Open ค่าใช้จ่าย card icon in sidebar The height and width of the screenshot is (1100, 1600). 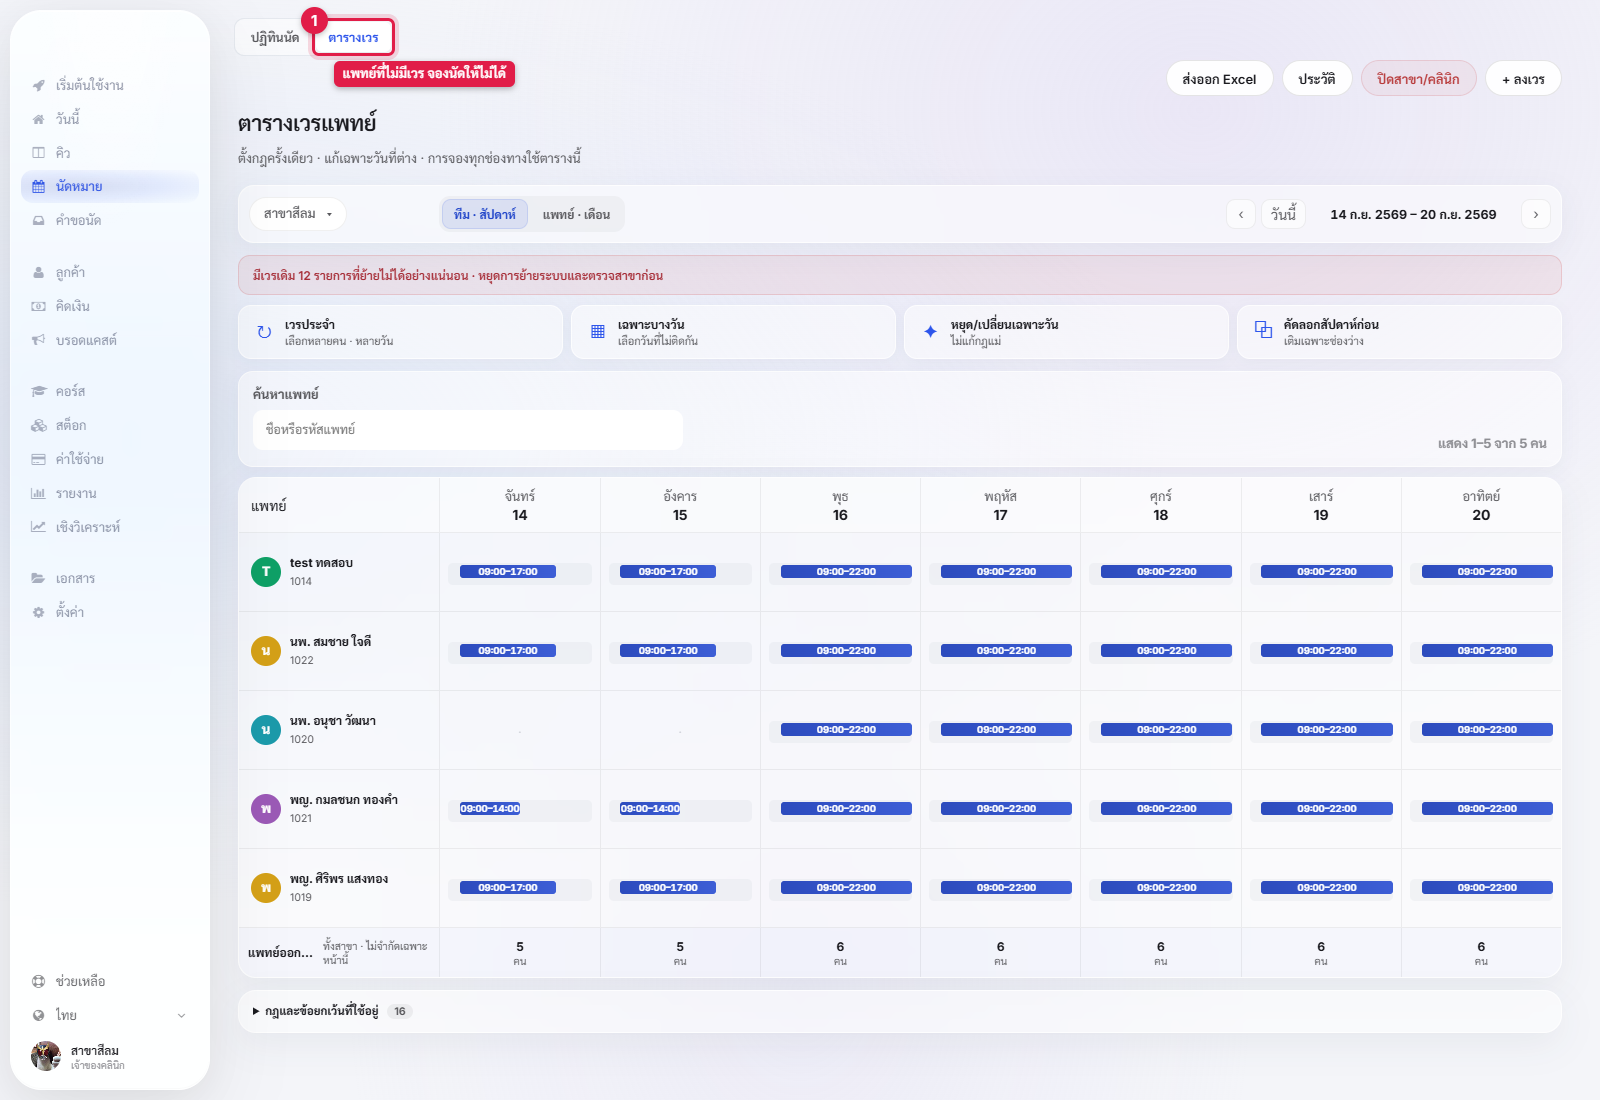point(38,460)
